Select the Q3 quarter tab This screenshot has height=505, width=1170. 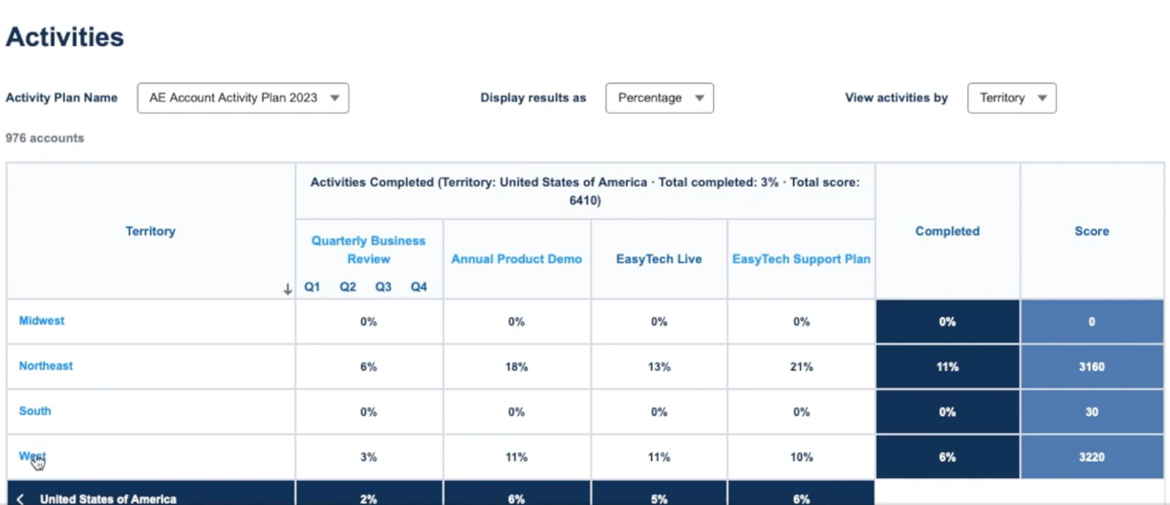383,287
